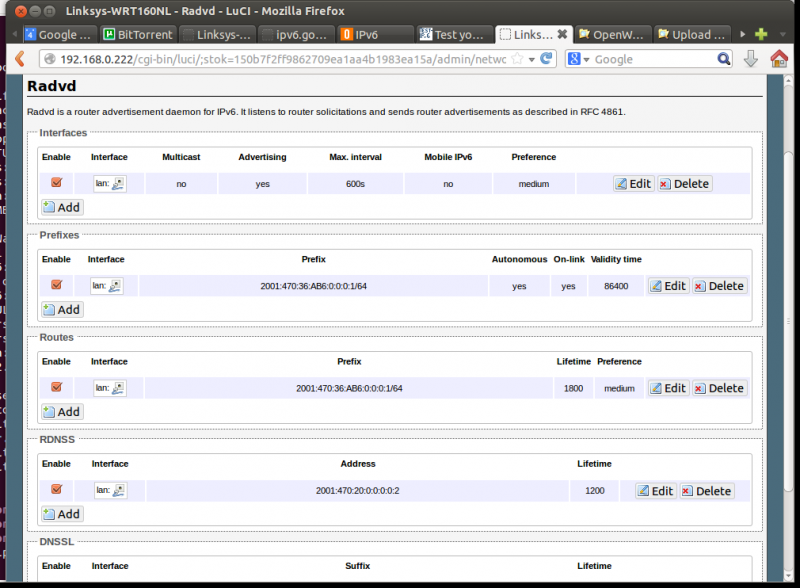The image size is (800, 588).
Task: Toggle the Enable checkbox in the Routes row
Action: pos(57,386)
